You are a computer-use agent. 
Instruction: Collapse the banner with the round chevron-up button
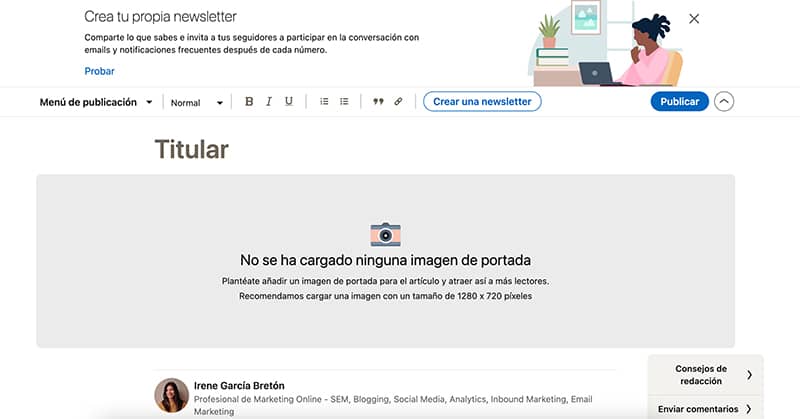point(724,102)
